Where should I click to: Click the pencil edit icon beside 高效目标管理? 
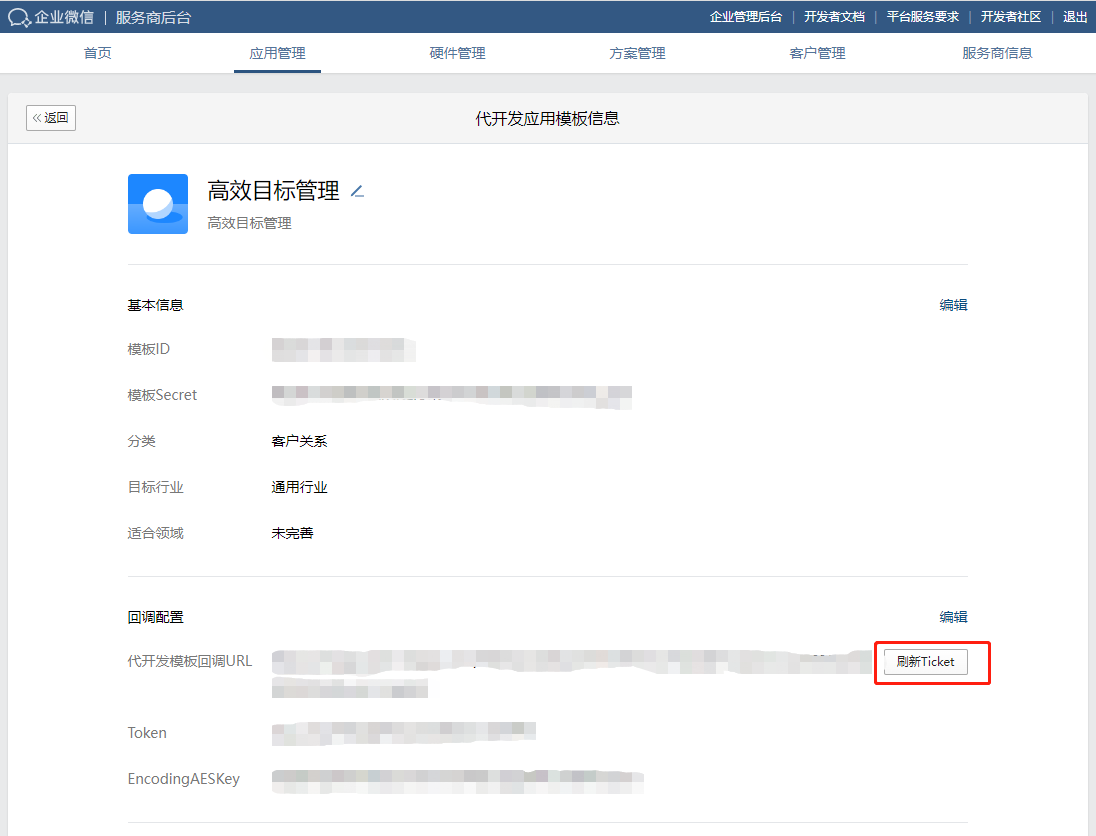357,194
